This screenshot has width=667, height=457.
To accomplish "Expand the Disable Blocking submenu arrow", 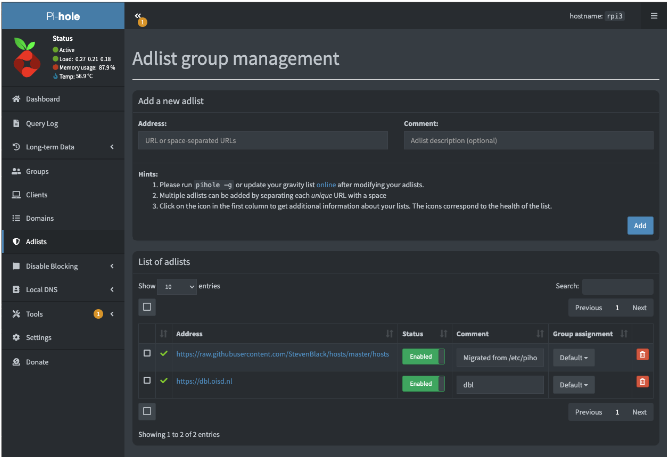I will [x=112, y=266].
